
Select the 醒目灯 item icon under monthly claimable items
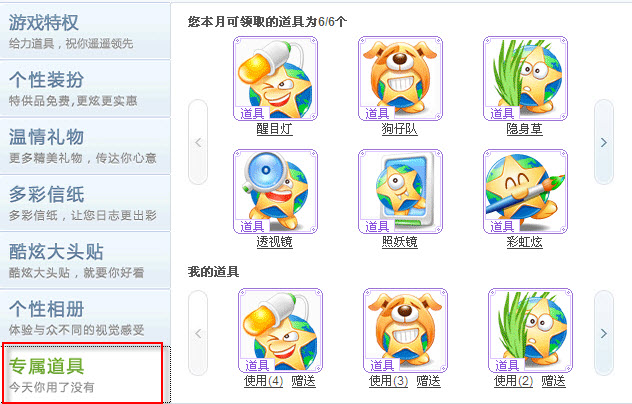tap(275, 78)
